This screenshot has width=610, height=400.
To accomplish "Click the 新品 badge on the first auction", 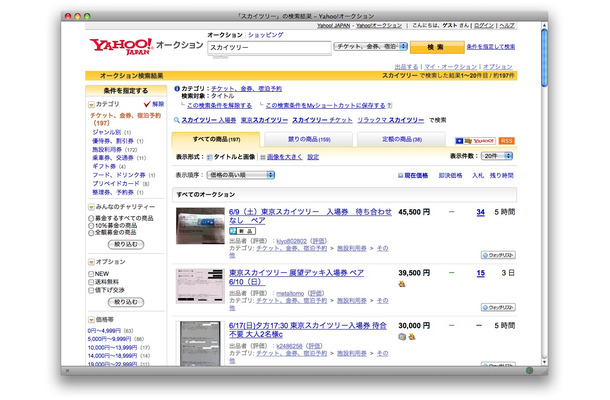I will tap(242, 231).
